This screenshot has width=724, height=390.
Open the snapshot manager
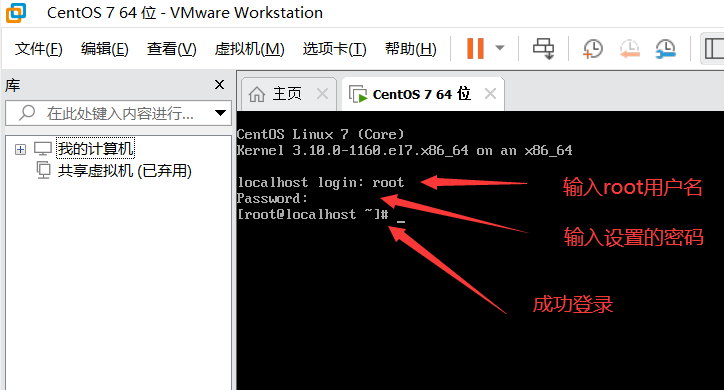pyautogui.click(x=665, y=48)
